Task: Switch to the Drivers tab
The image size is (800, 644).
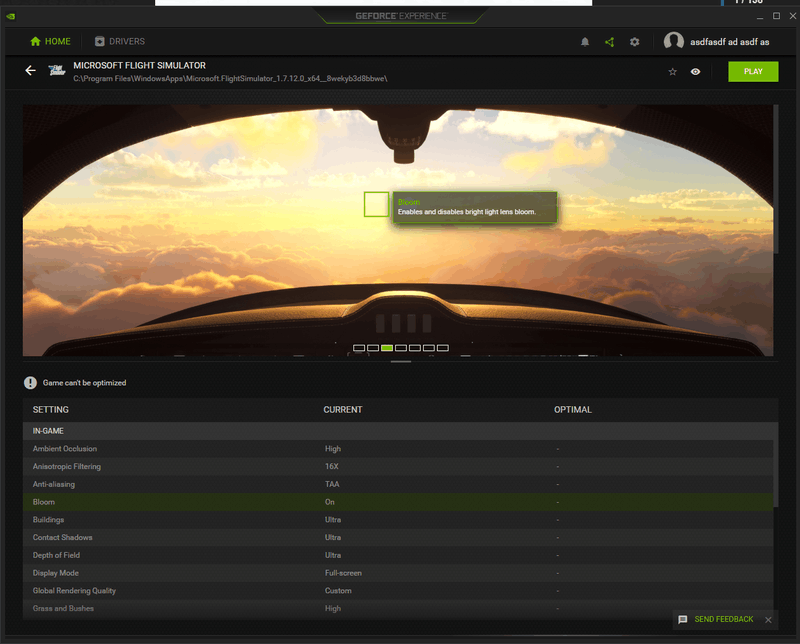Action: pos(120,41)
